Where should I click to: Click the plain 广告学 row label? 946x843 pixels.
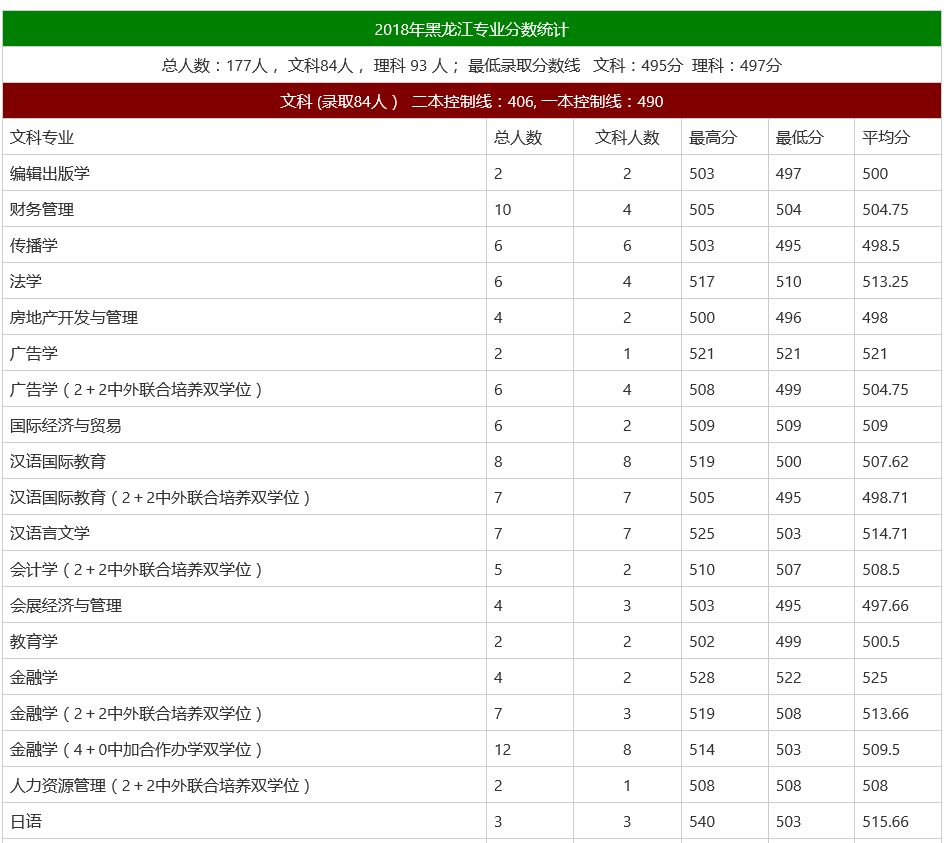[x=34, y=354]
